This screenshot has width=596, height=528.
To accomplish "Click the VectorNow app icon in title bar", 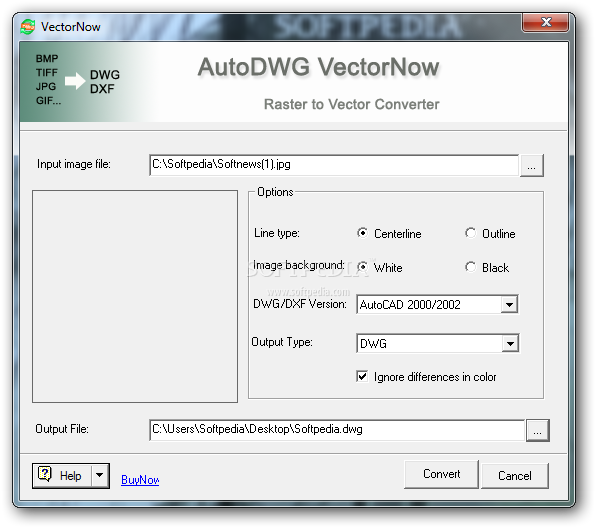I will pyautogui.click(x=28, y=27).
